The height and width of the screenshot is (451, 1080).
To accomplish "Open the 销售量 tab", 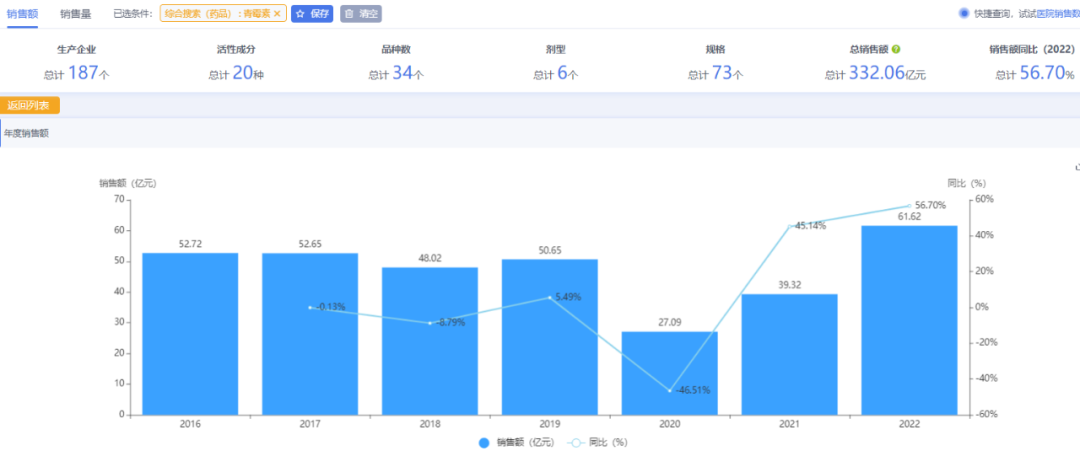I will click(x=76, y=13).
